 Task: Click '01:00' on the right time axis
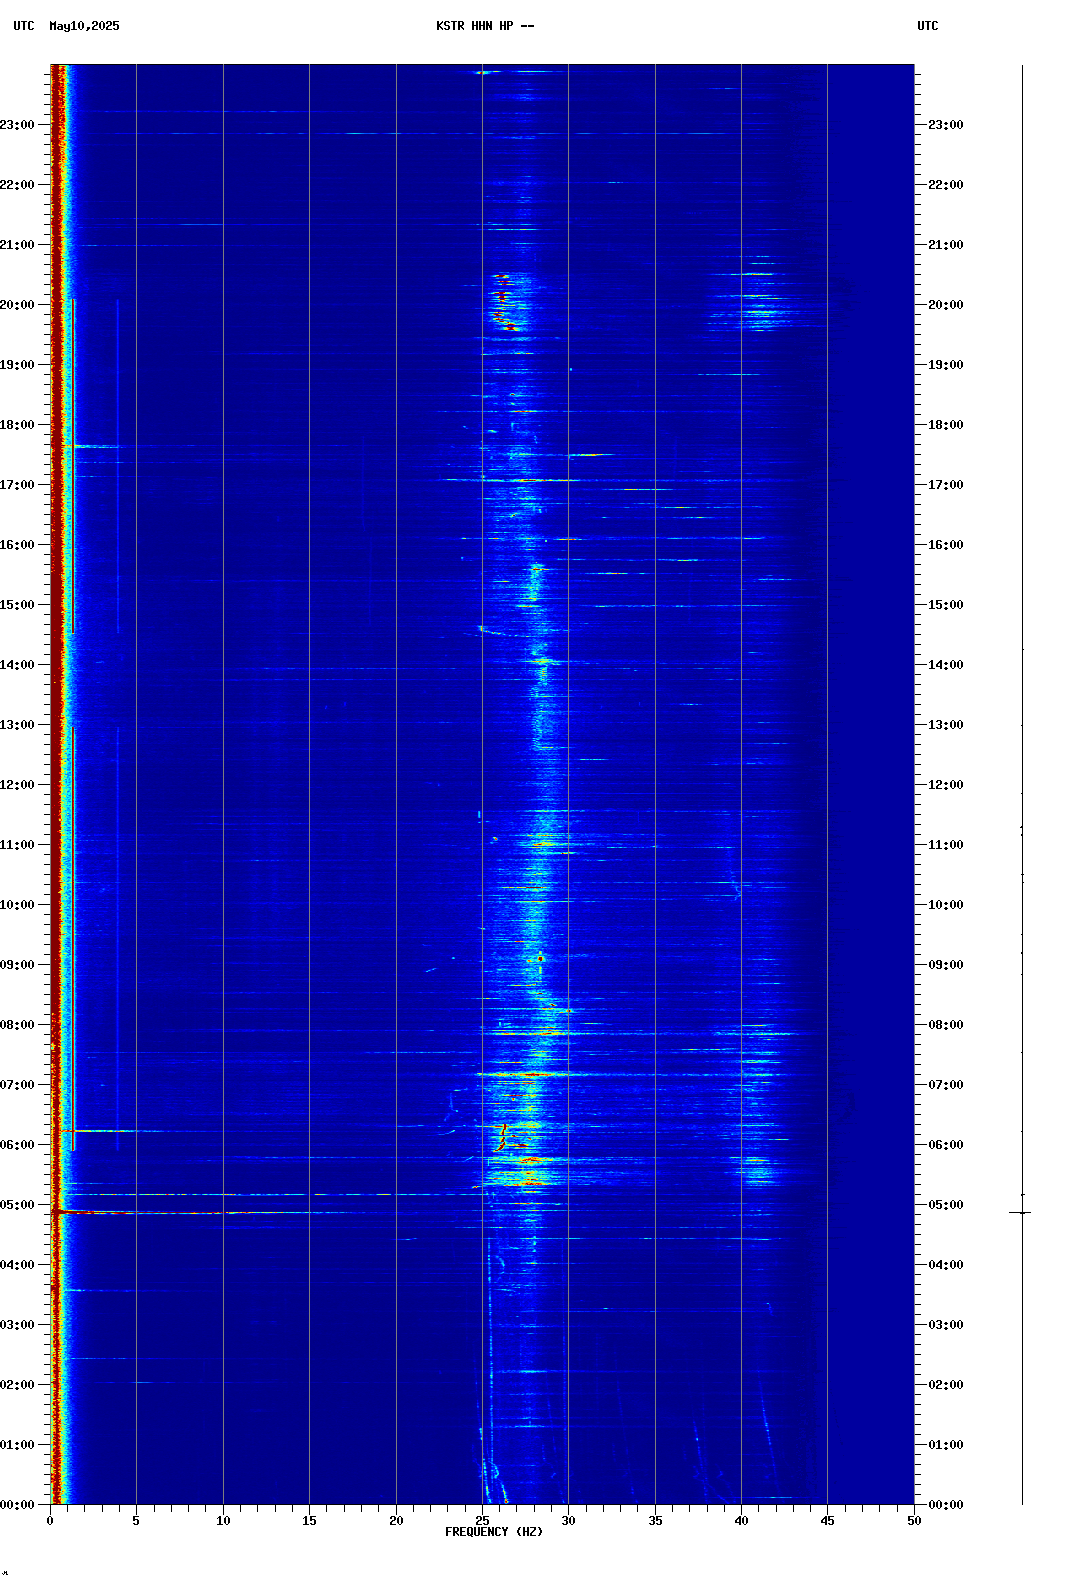(x=946, y=1445)
